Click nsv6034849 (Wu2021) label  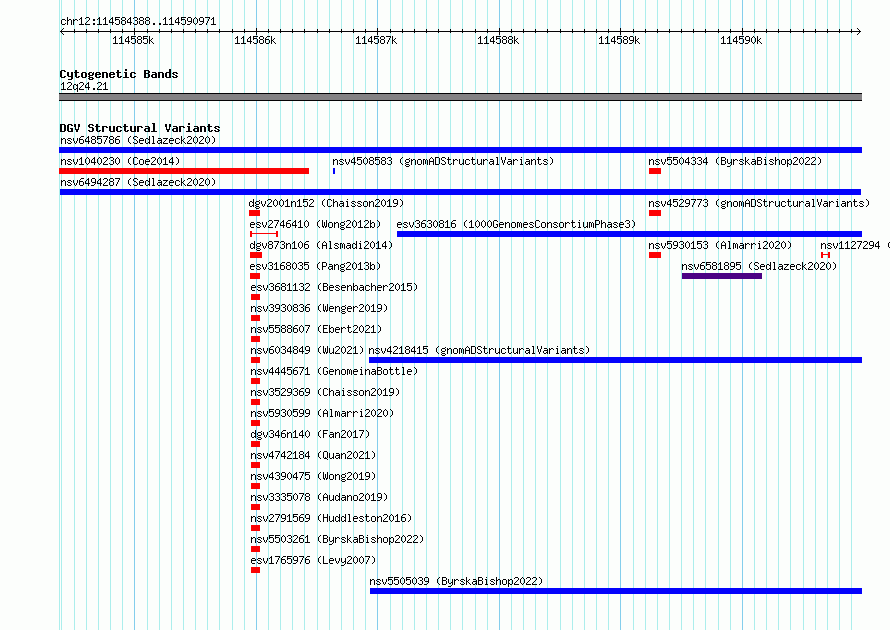[x=307, y=350]
